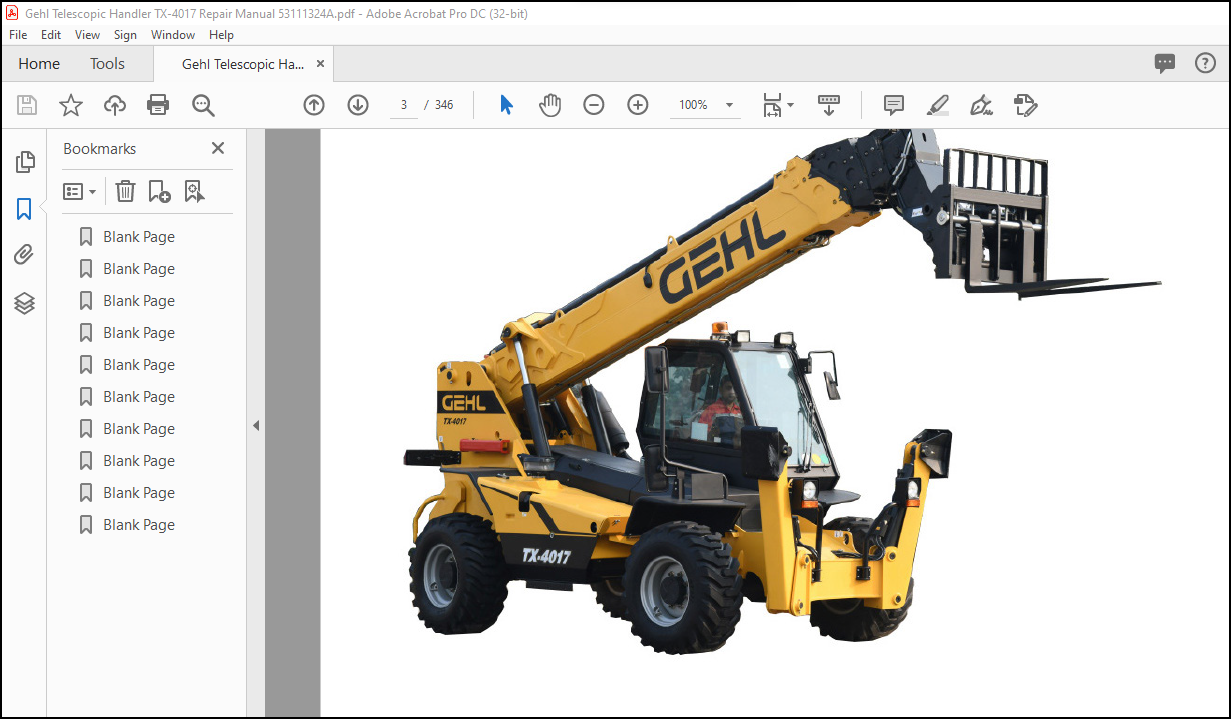Zoom in with the plus button

(x=638, y=105)
